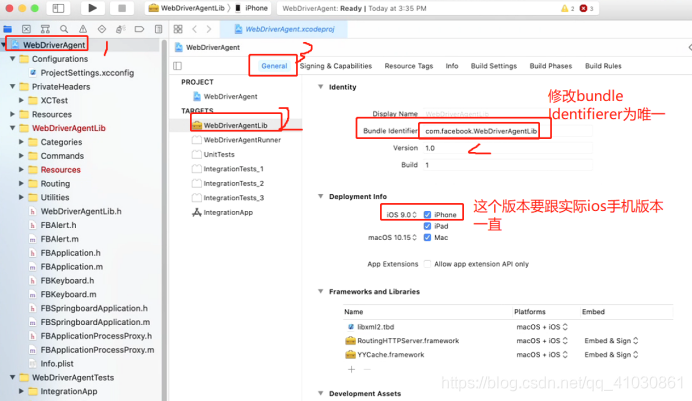Change RoutingHTTPServer.framework embed option
This screenshot has height=401, width=692.
point(611,341)
